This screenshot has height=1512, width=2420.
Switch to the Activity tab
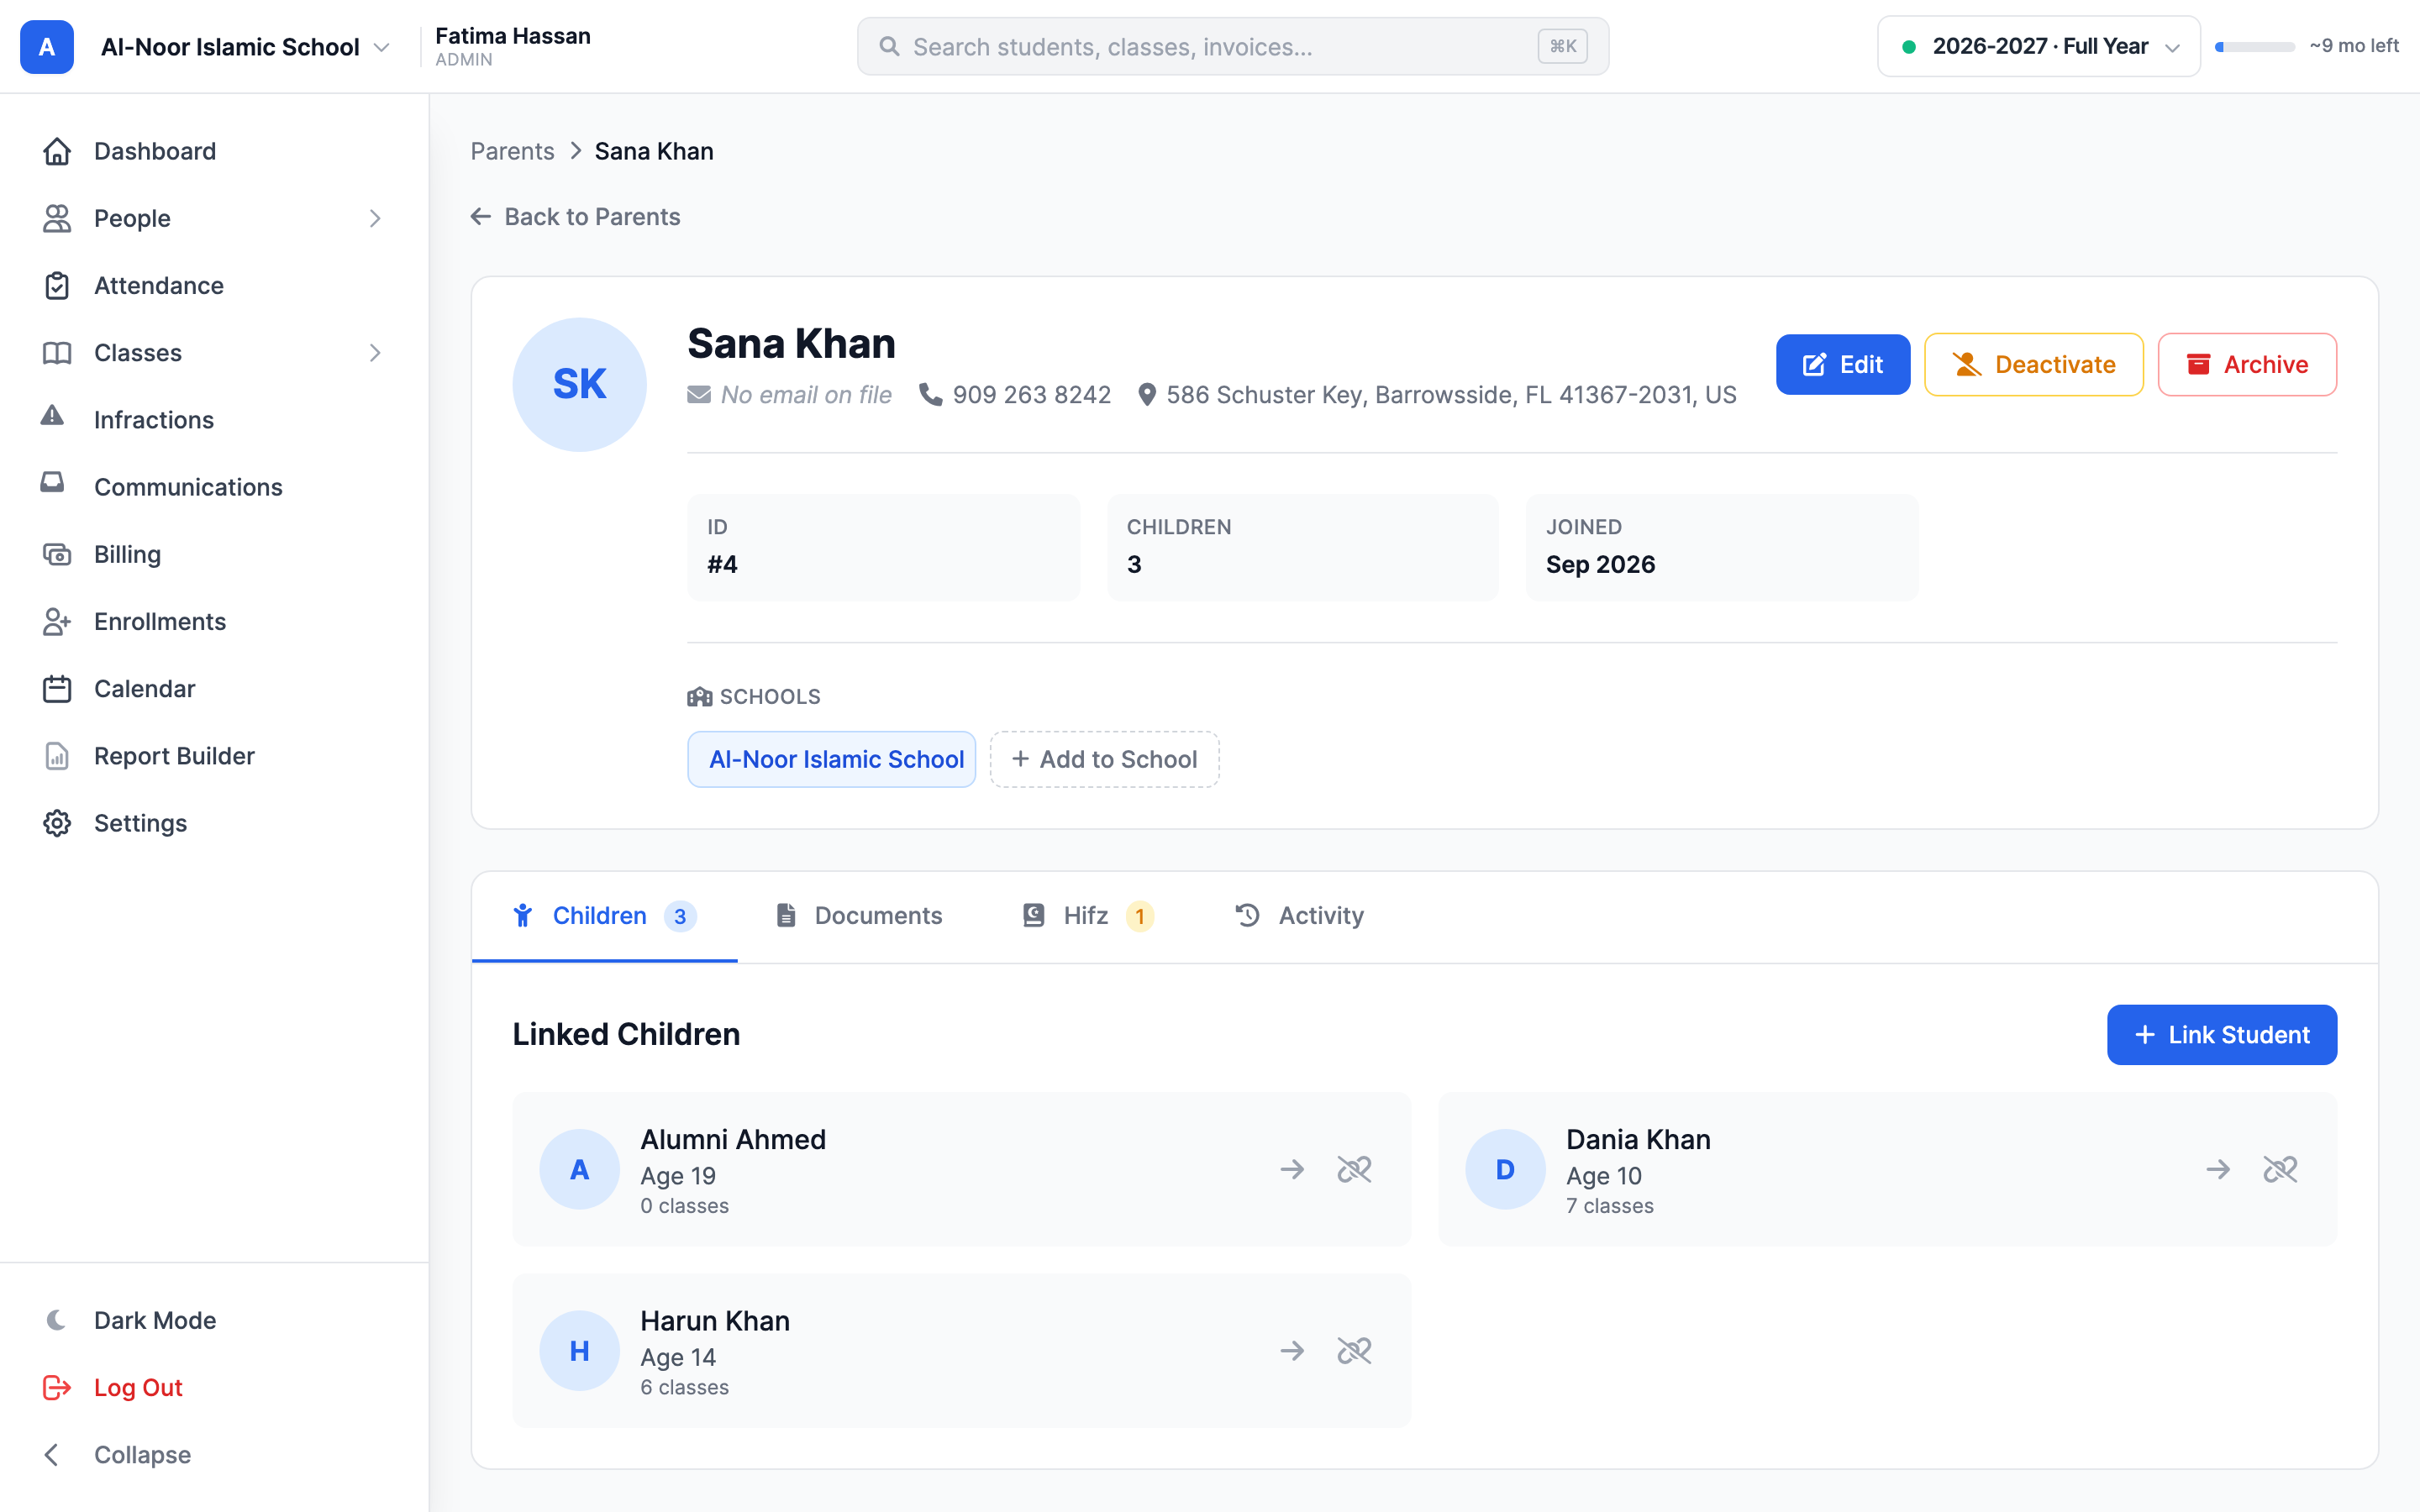1299,916
